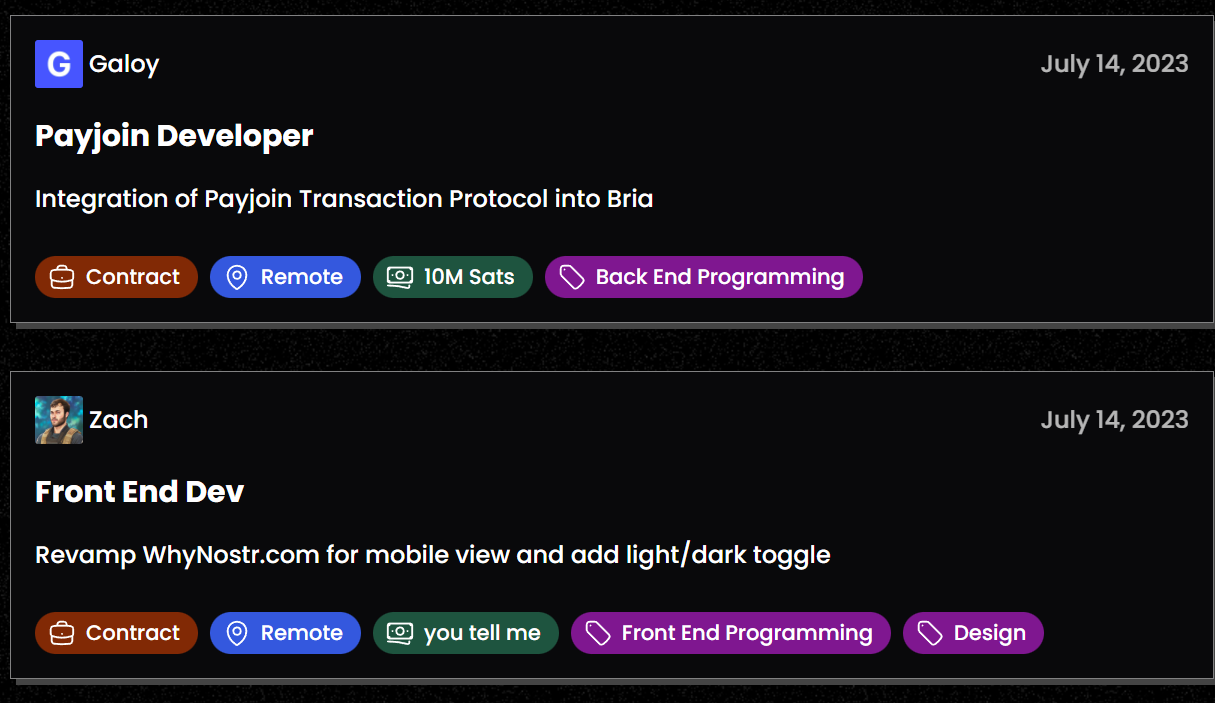The height and width of the screenshot is (703, 1215).
Task: Click the tag icon beside Design
Action: [x=930, y=633]
